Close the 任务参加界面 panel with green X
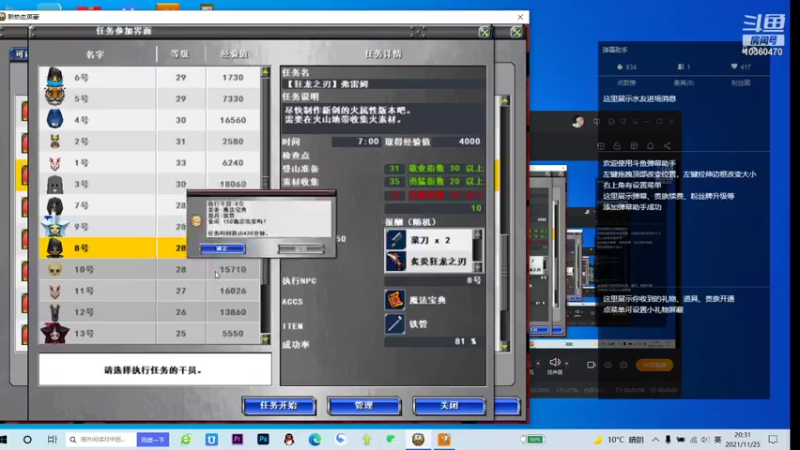Image resolution: width=800 pixels, height=450 pixels. (x=484, y=33)
